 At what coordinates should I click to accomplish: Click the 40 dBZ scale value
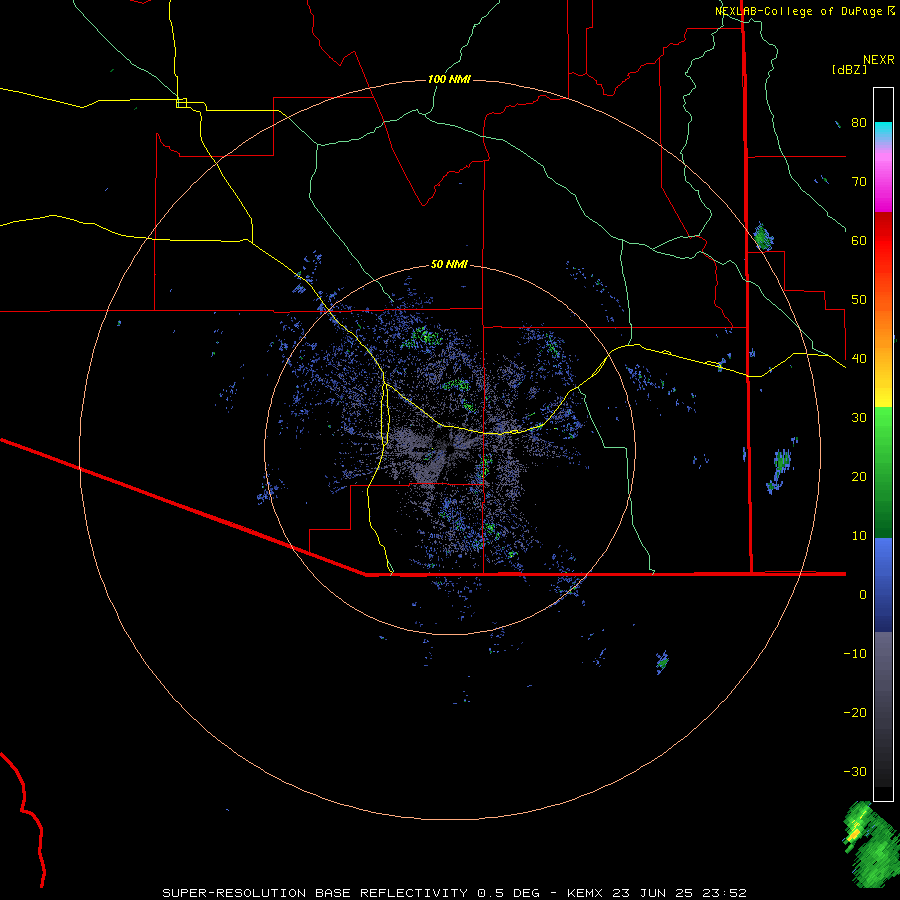(859, 359)
